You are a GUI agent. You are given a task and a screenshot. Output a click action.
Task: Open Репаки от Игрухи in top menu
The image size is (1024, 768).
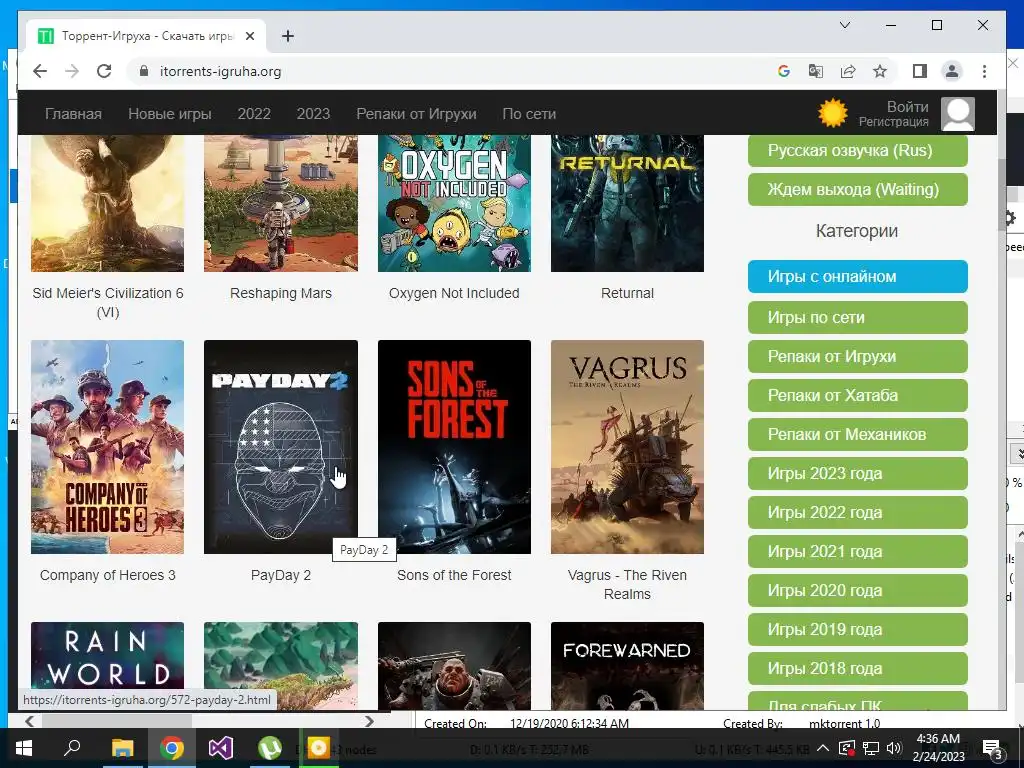pos(416,114)
